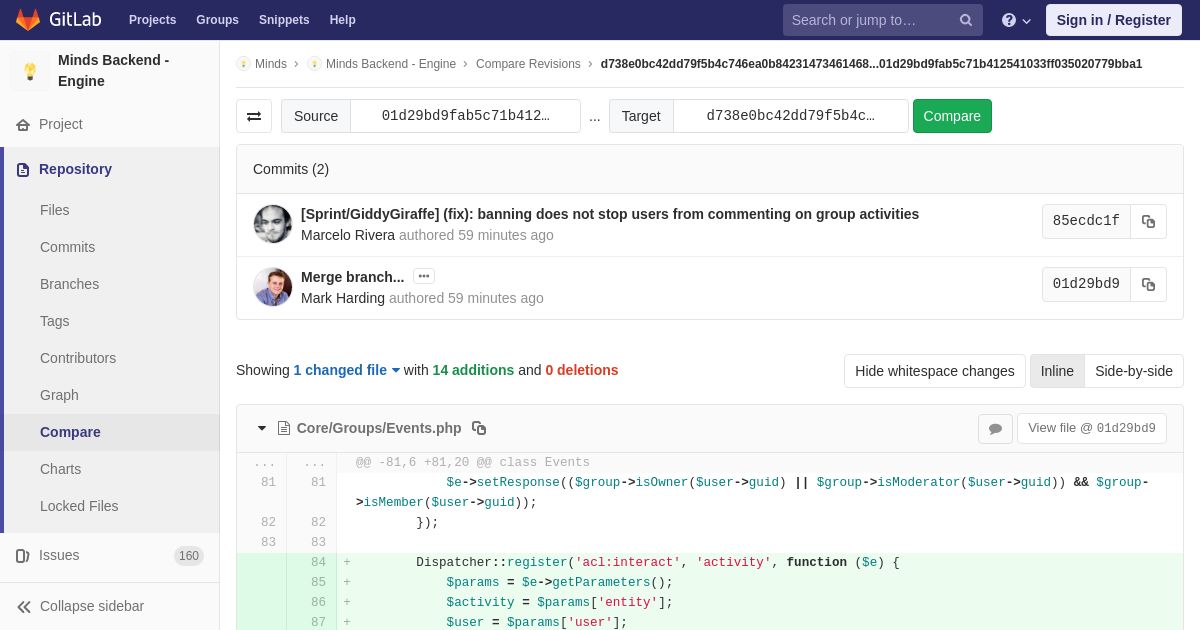Go to Files in sidebar
Viewport: 1200px width, 630px height.
[55, 210]
